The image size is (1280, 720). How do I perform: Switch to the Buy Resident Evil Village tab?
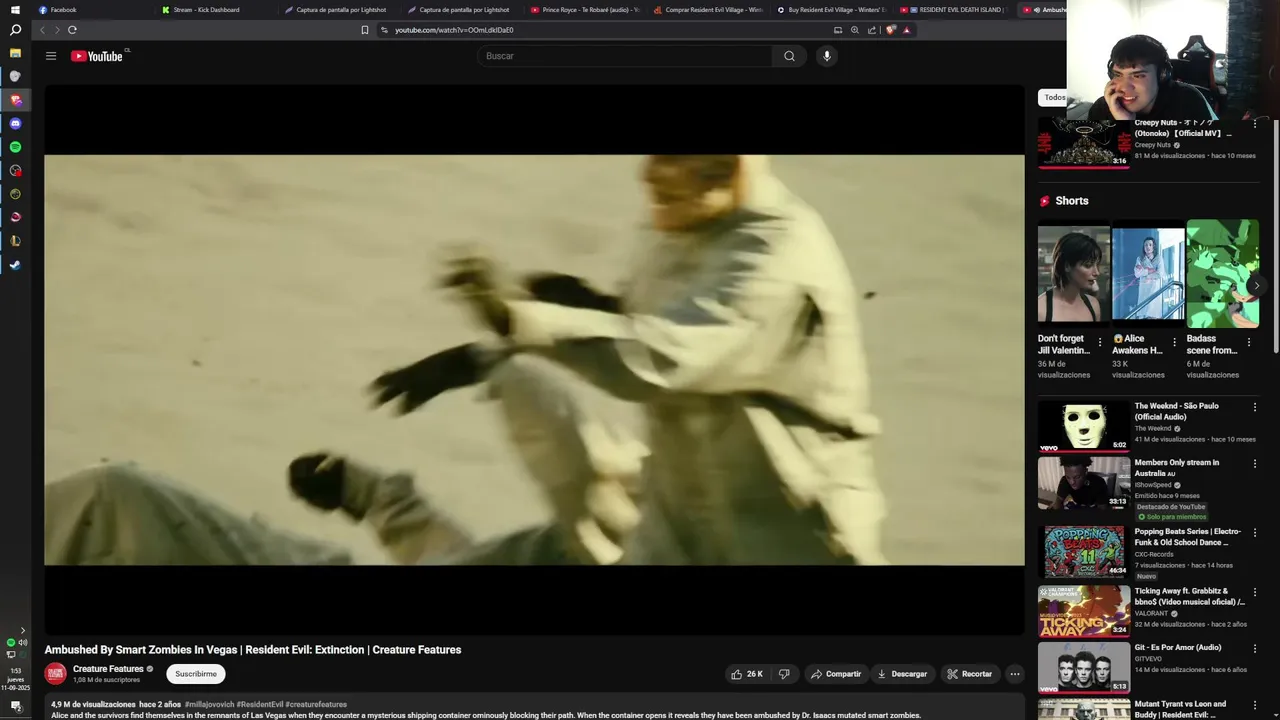[x=831, y=9]
